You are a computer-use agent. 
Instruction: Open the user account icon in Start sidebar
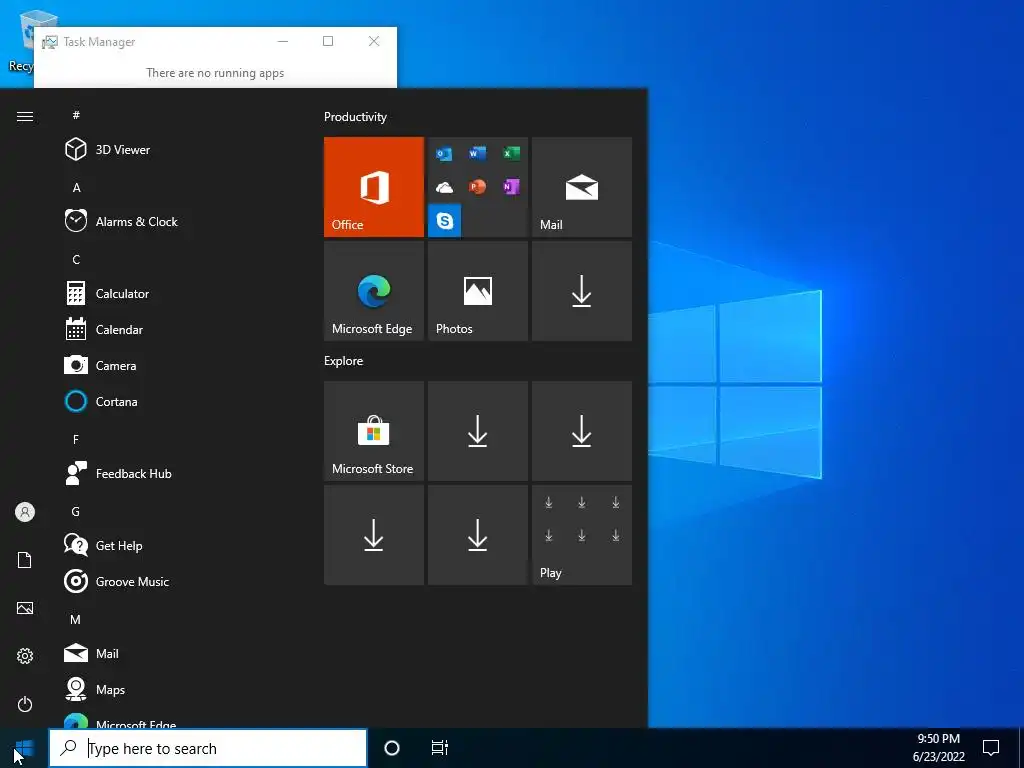25,512
